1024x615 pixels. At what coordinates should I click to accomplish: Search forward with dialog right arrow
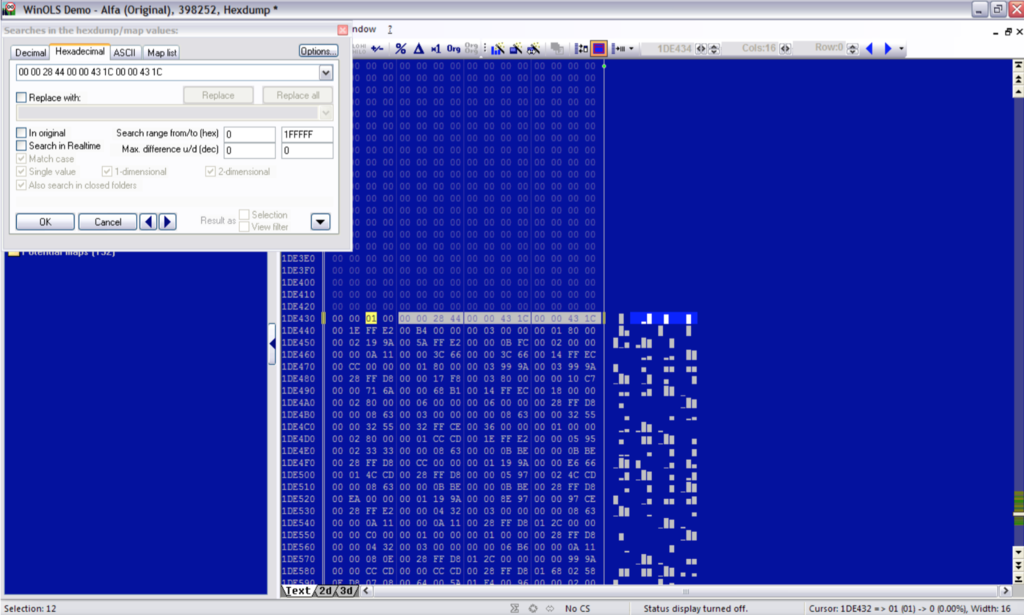[167, 221]
